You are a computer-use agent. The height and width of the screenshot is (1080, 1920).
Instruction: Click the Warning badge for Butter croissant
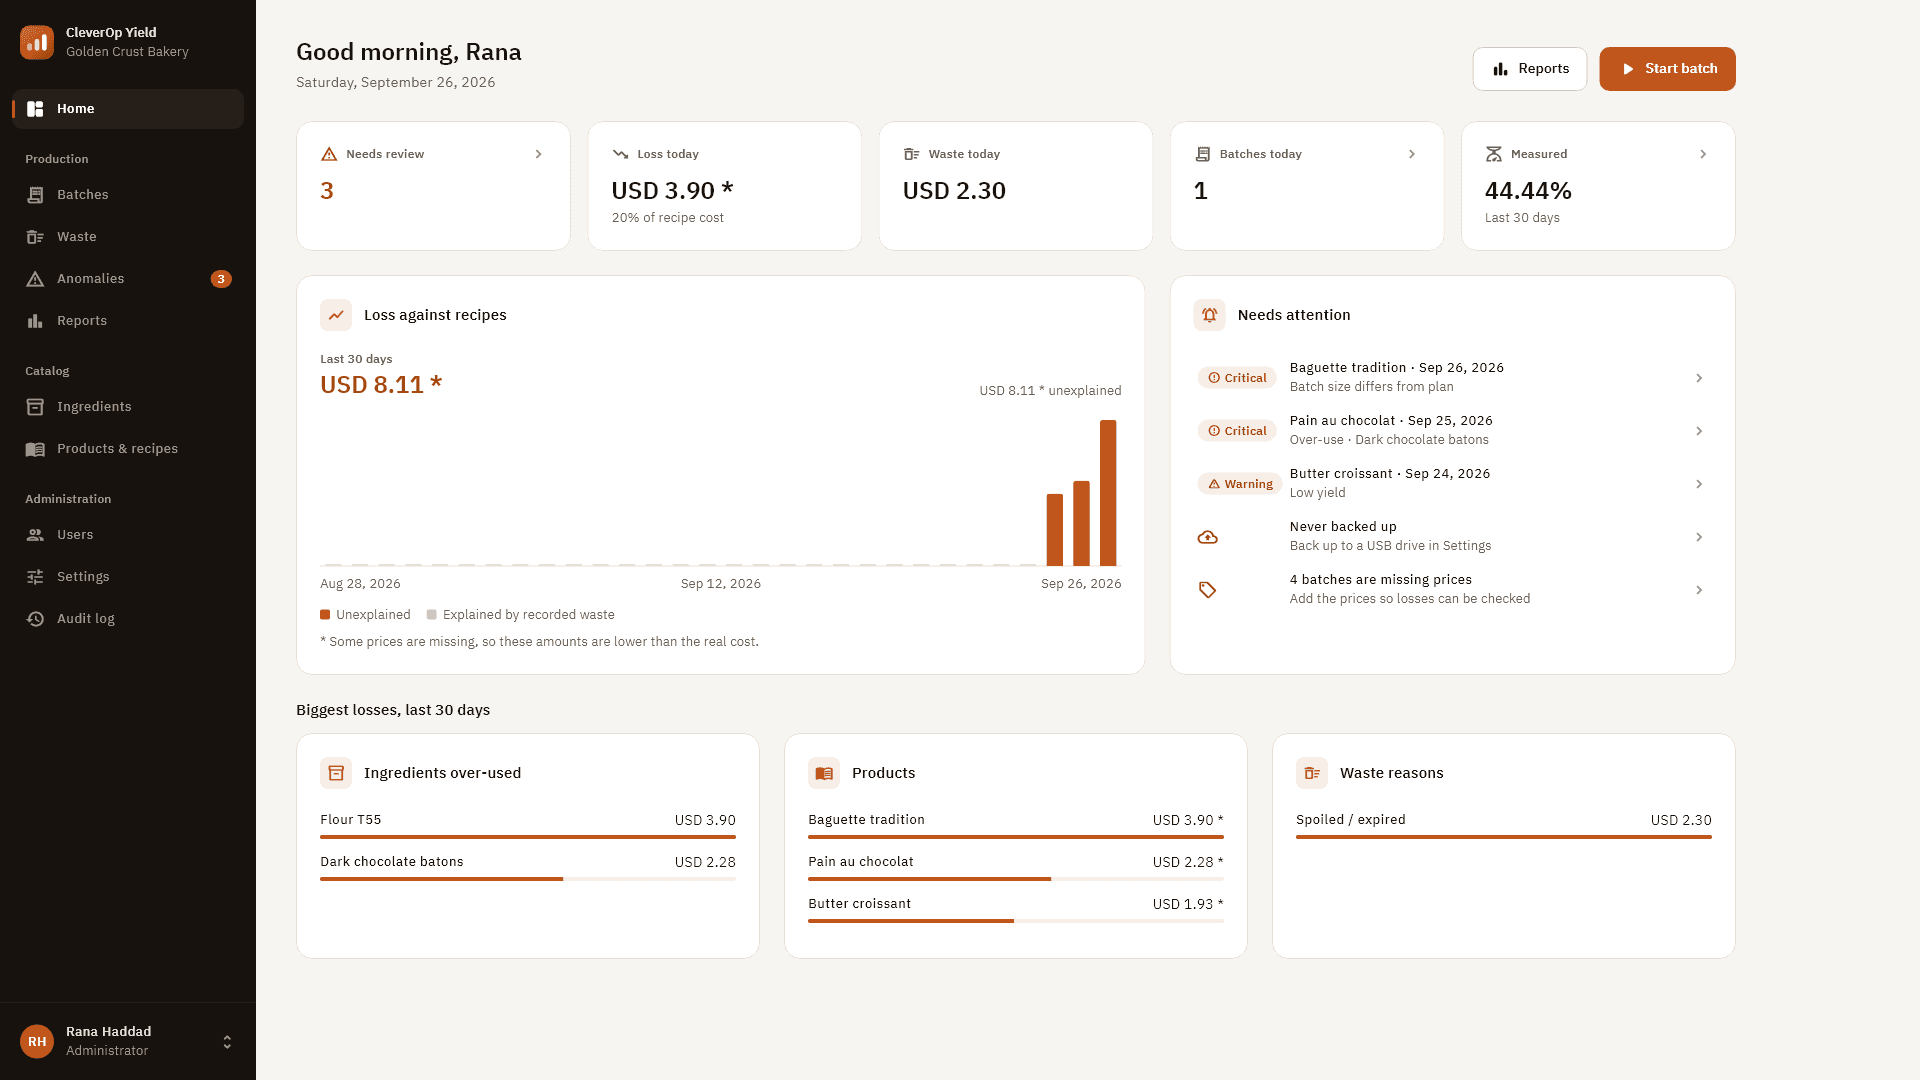pyautogui.click(x=1240, y=484)
